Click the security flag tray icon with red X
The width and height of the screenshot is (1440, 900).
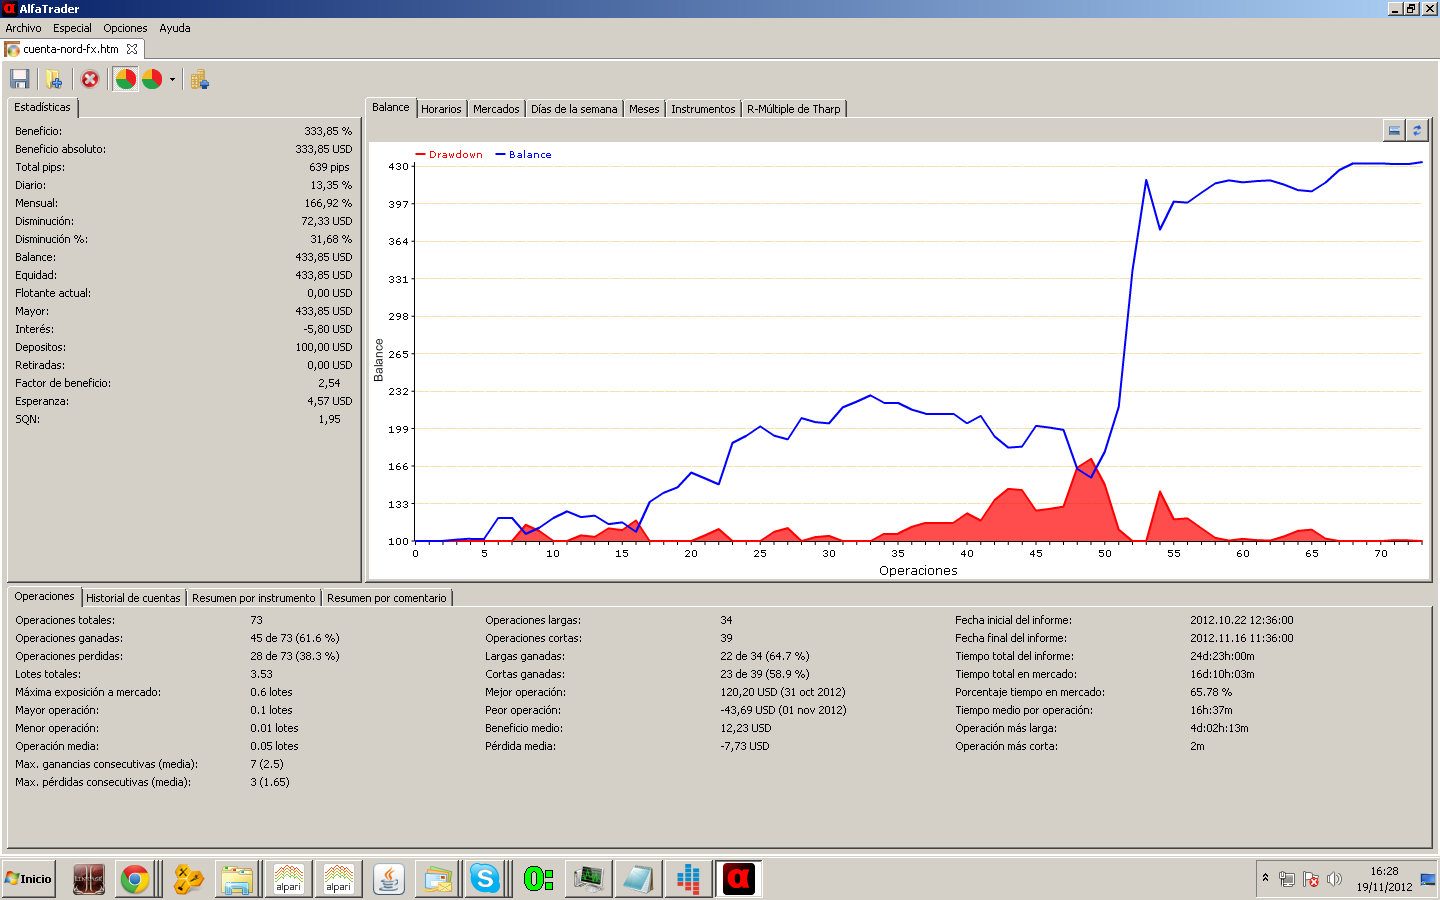click(1311, 879)
